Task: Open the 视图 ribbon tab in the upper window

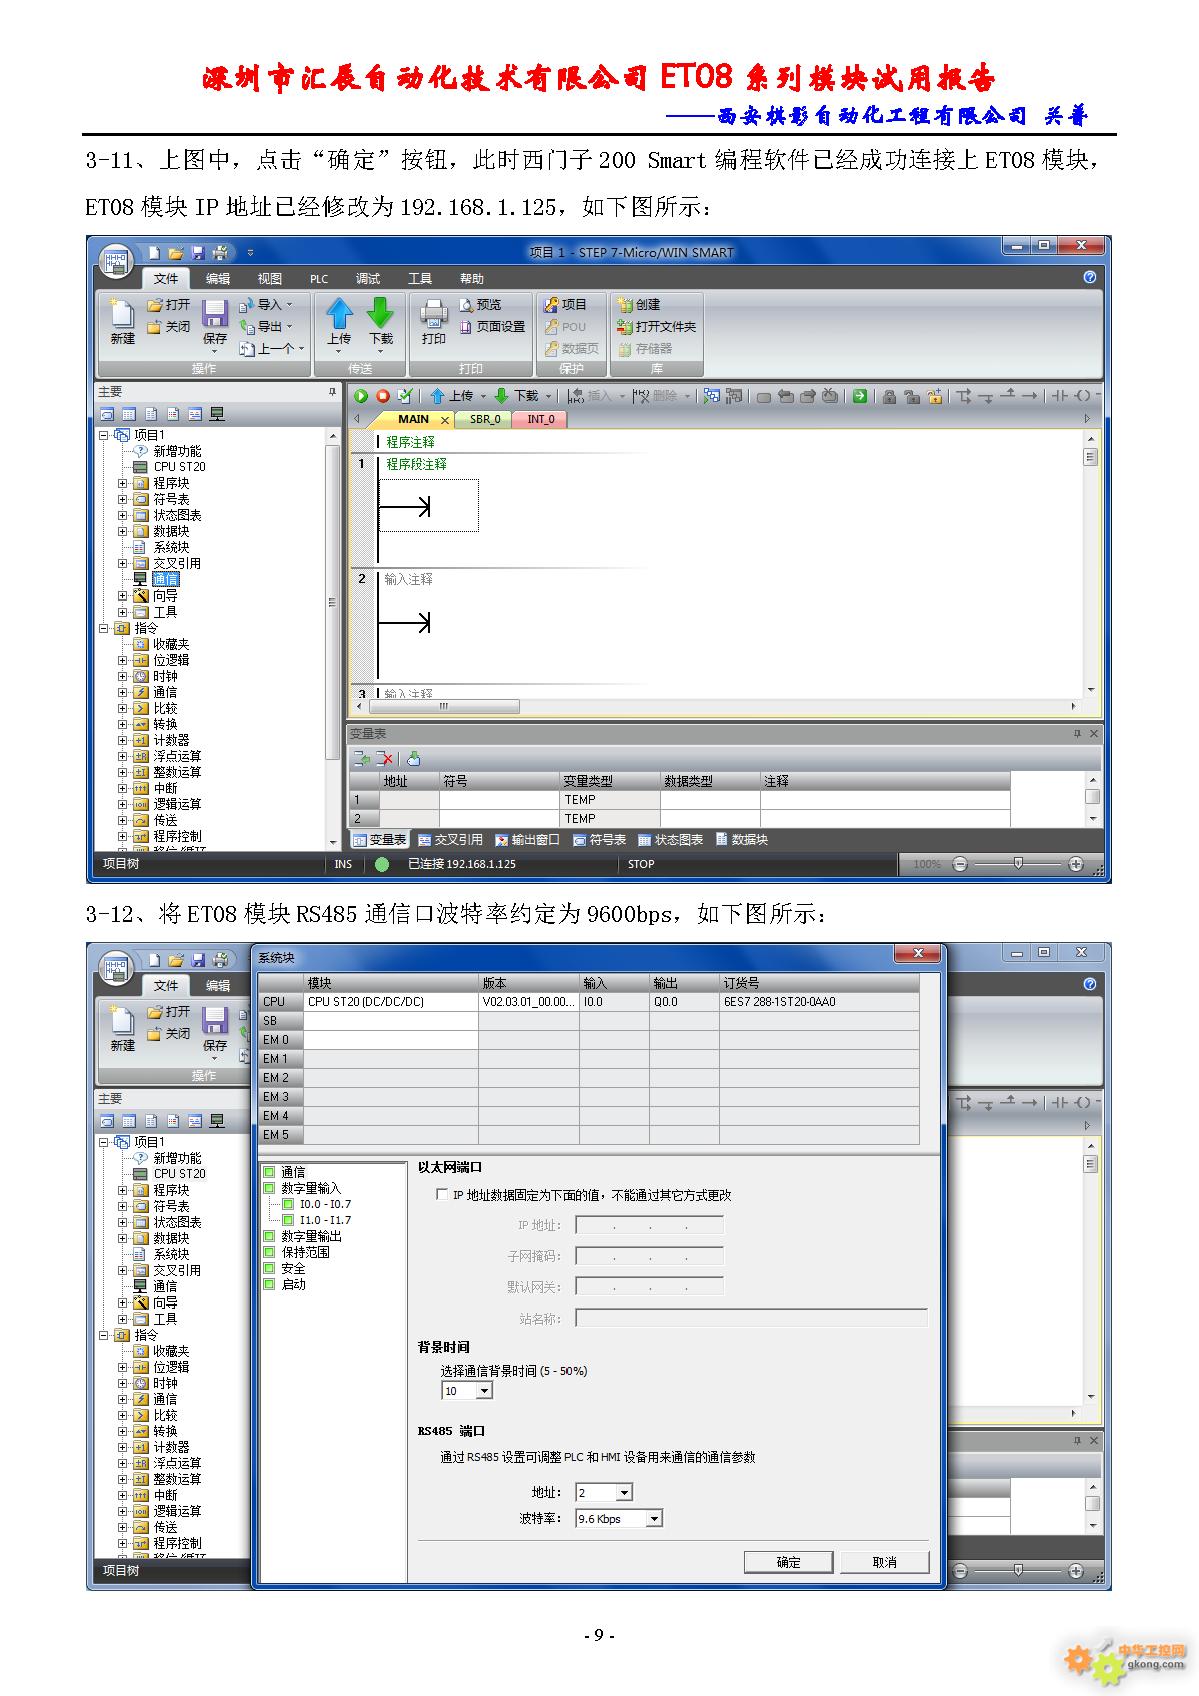Action: pos(270,279)
